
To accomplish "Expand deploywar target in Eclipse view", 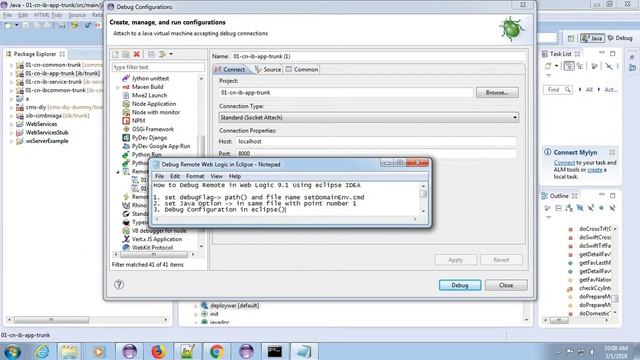I will [x=196, y=306].
